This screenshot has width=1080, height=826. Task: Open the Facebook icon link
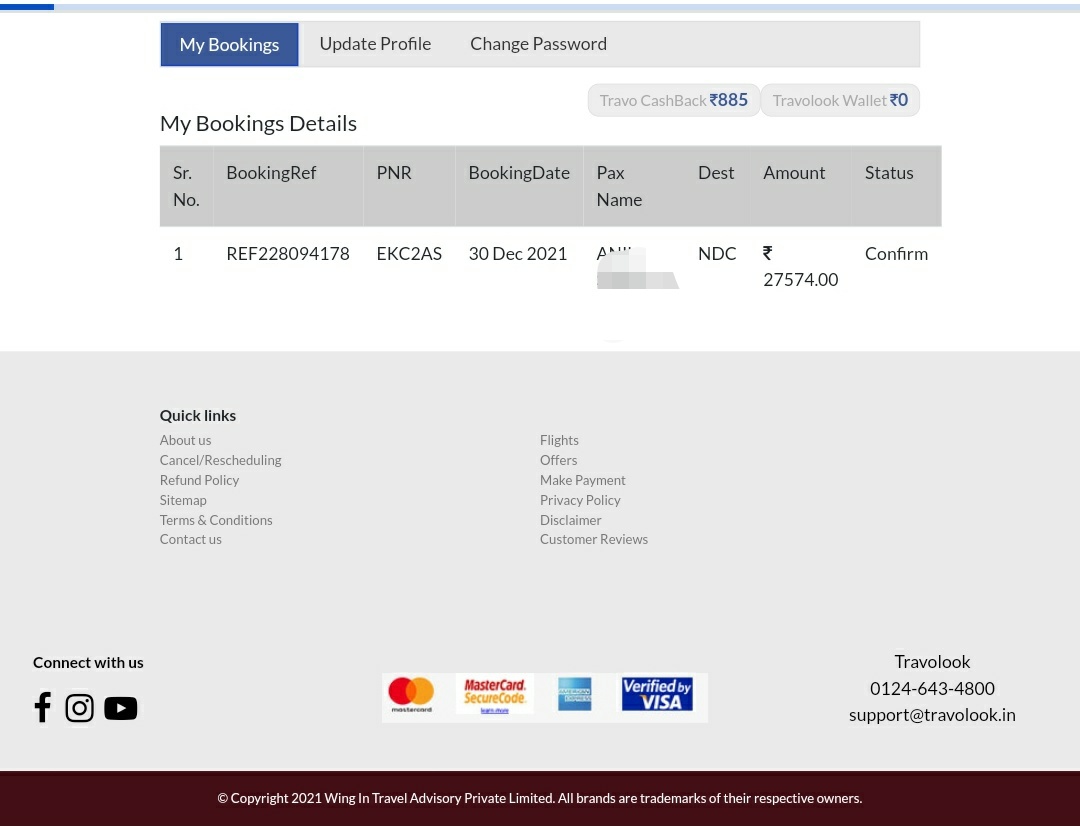tap(42, 707)
